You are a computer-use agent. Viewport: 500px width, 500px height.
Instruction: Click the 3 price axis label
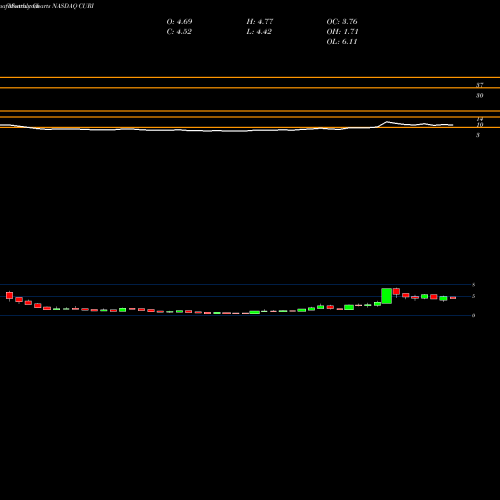478,135
